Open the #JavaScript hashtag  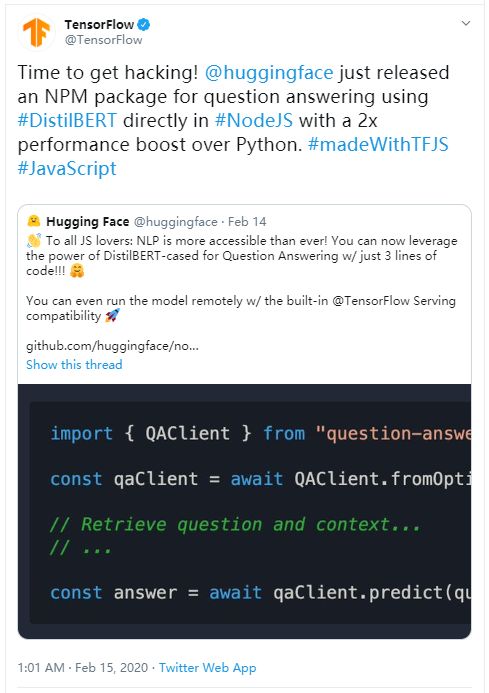coord(67,168)
